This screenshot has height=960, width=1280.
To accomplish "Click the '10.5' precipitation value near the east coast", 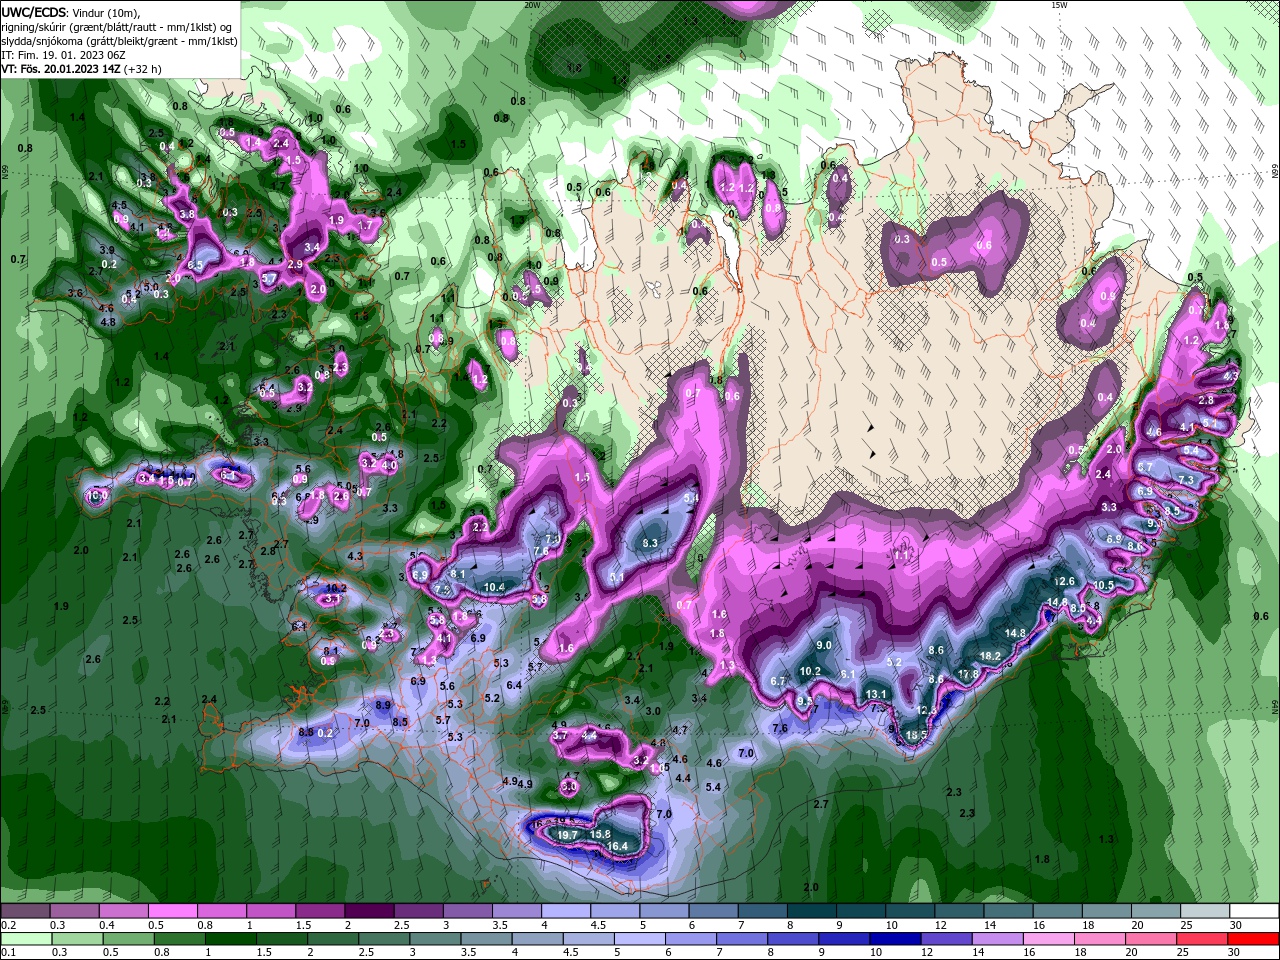I will (x=1103, y=585).
